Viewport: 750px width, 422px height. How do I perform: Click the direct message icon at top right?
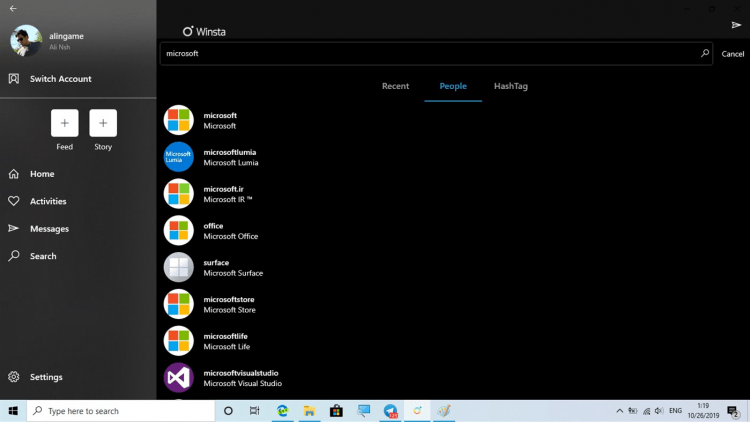pos(736,25)
